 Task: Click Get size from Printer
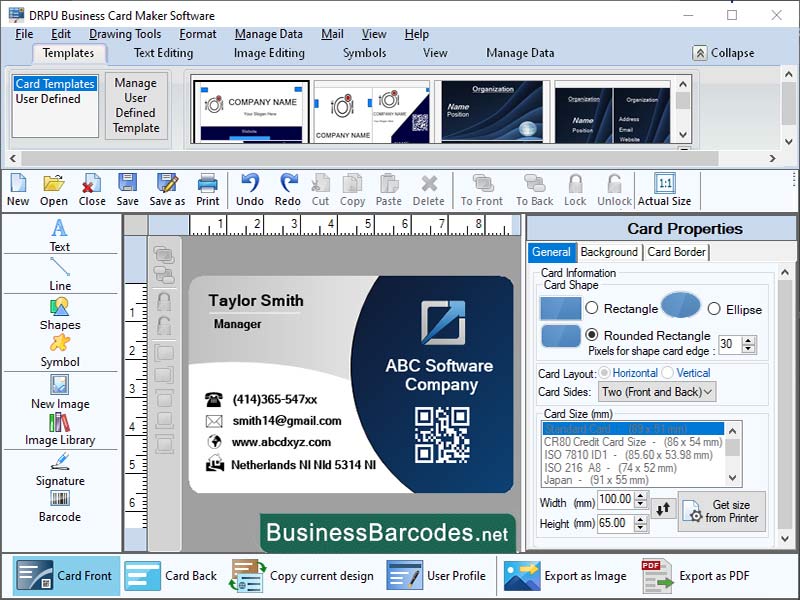721,511
